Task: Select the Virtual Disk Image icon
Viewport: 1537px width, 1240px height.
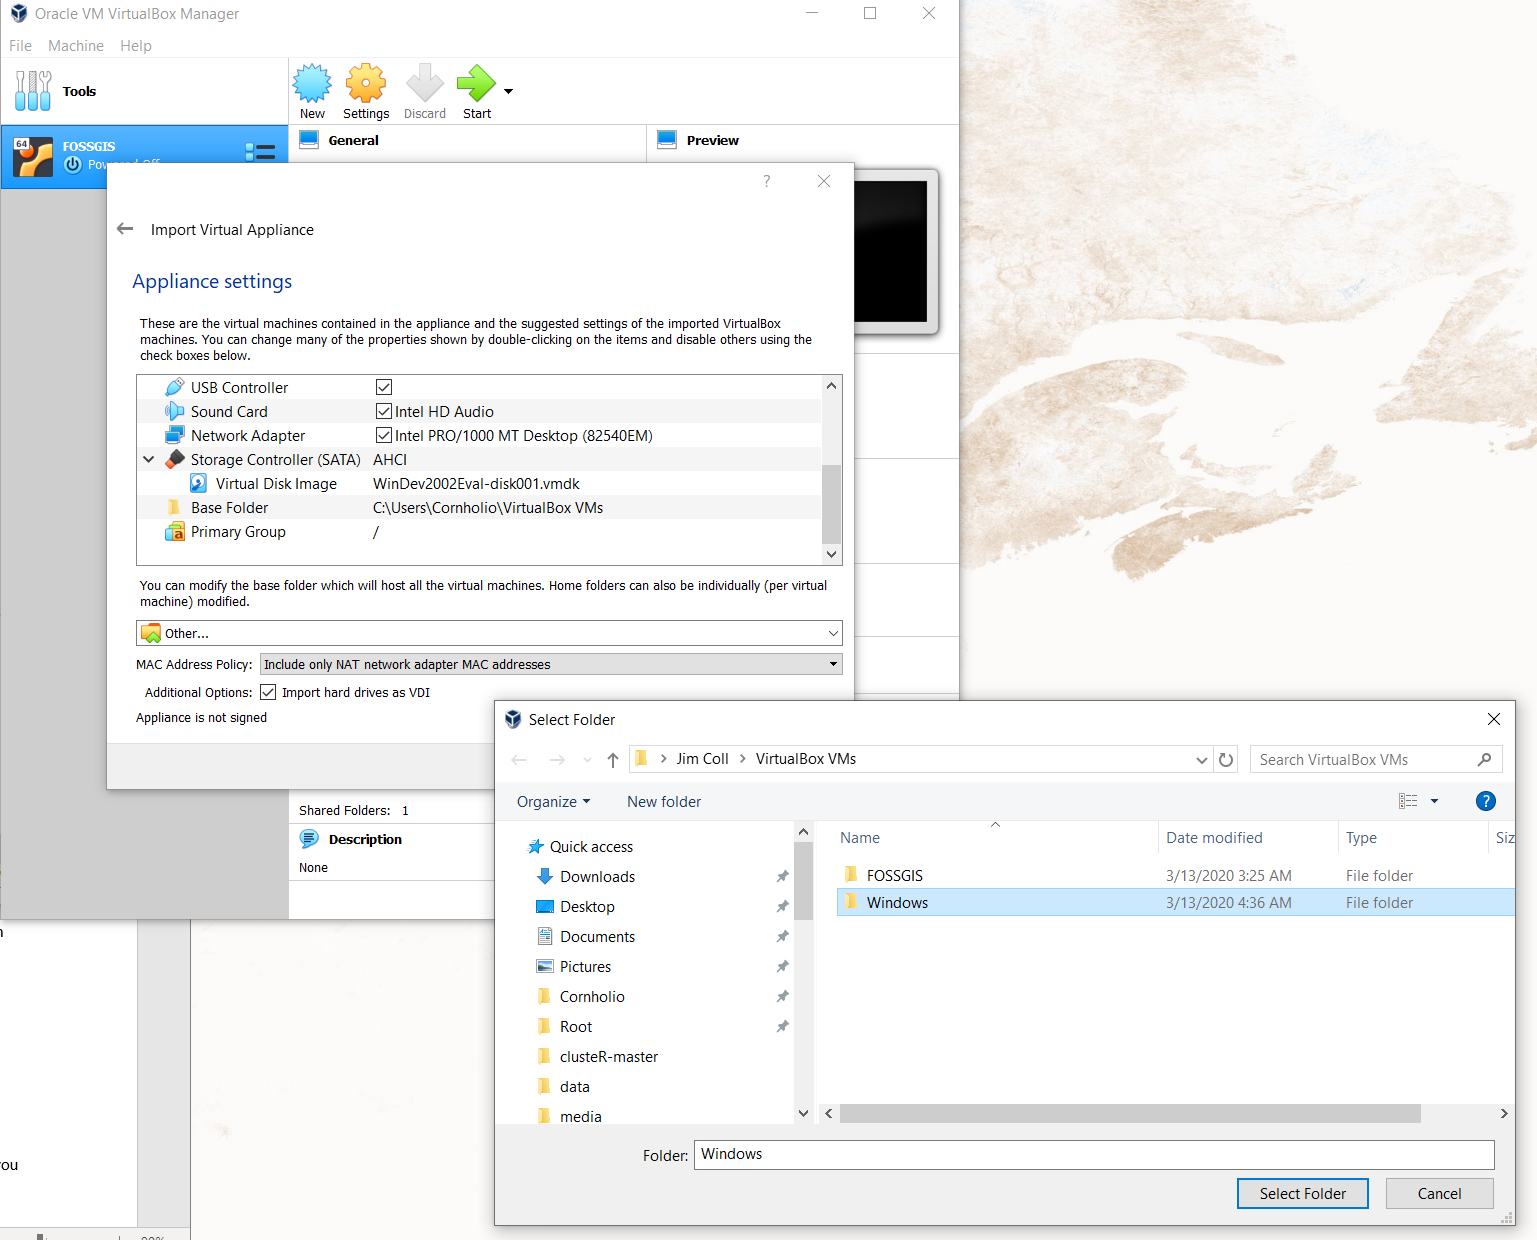Action: [x=199, y=483]
